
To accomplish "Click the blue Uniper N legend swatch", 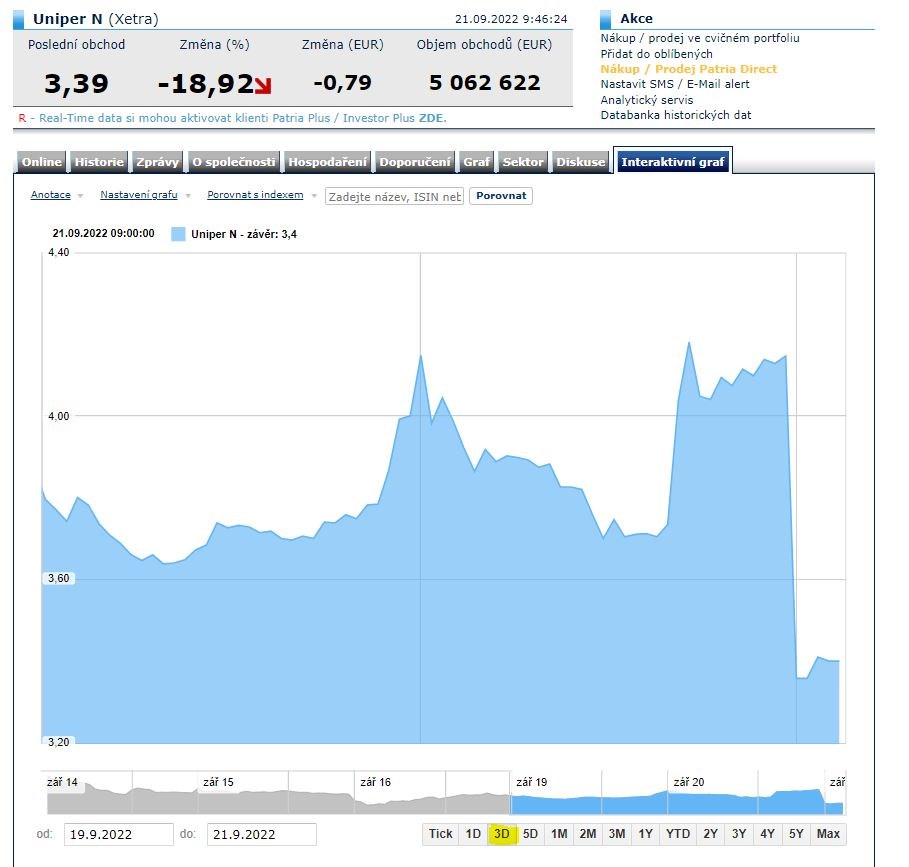I will [x=178, y=234].
